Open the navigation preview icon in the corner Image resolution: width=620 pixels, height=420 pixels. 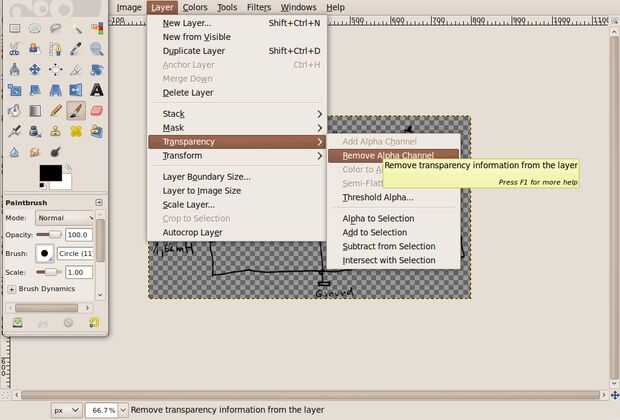click(614, 395)
